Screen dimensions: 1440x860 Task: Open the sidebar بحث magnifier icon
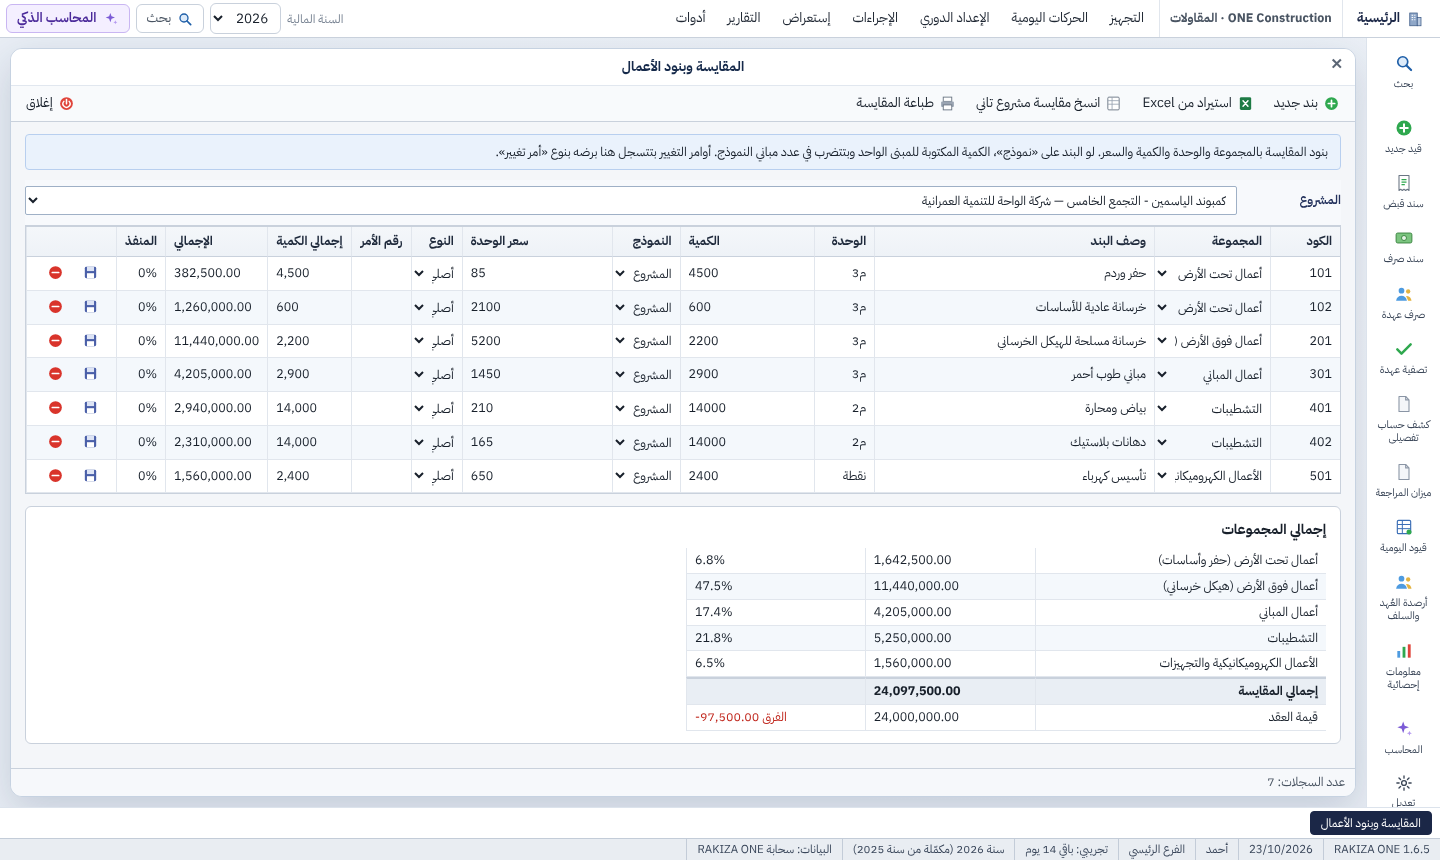tap(1404, 64)
